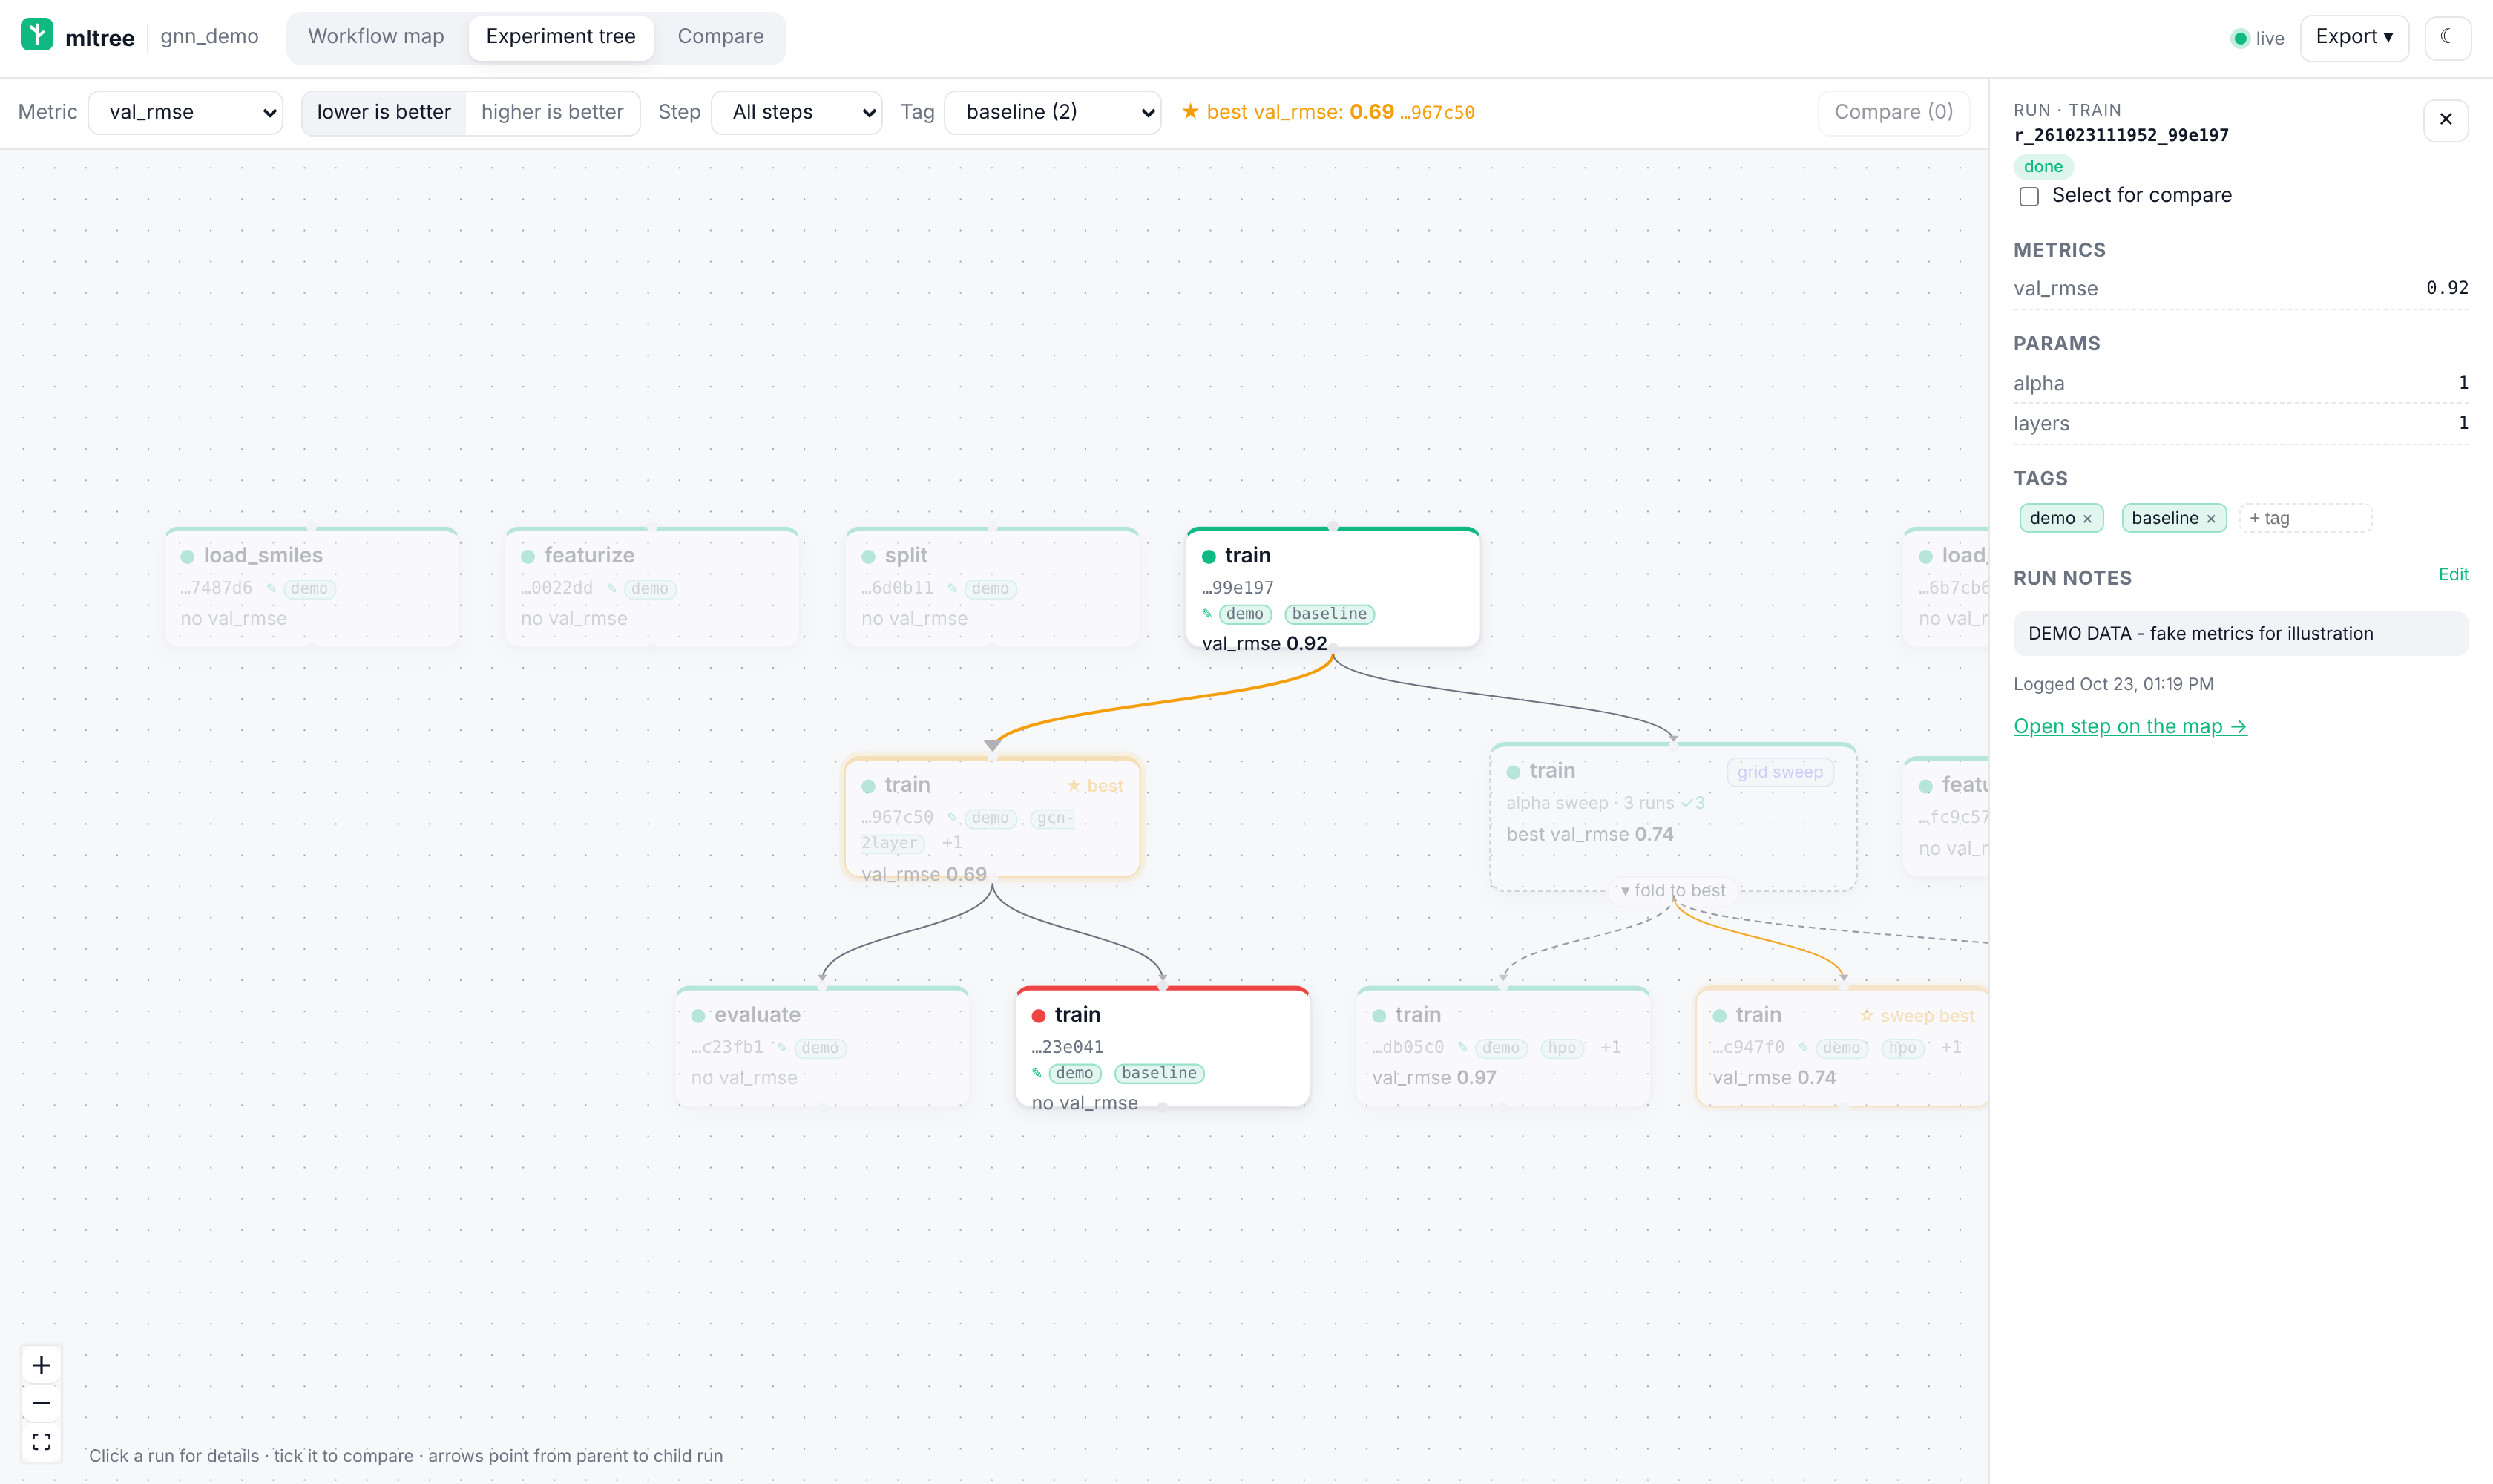The height and width of the screenshot is (1484, 2493).
Task: Click the mltree logo icon
Action: (x=37, y=35)
